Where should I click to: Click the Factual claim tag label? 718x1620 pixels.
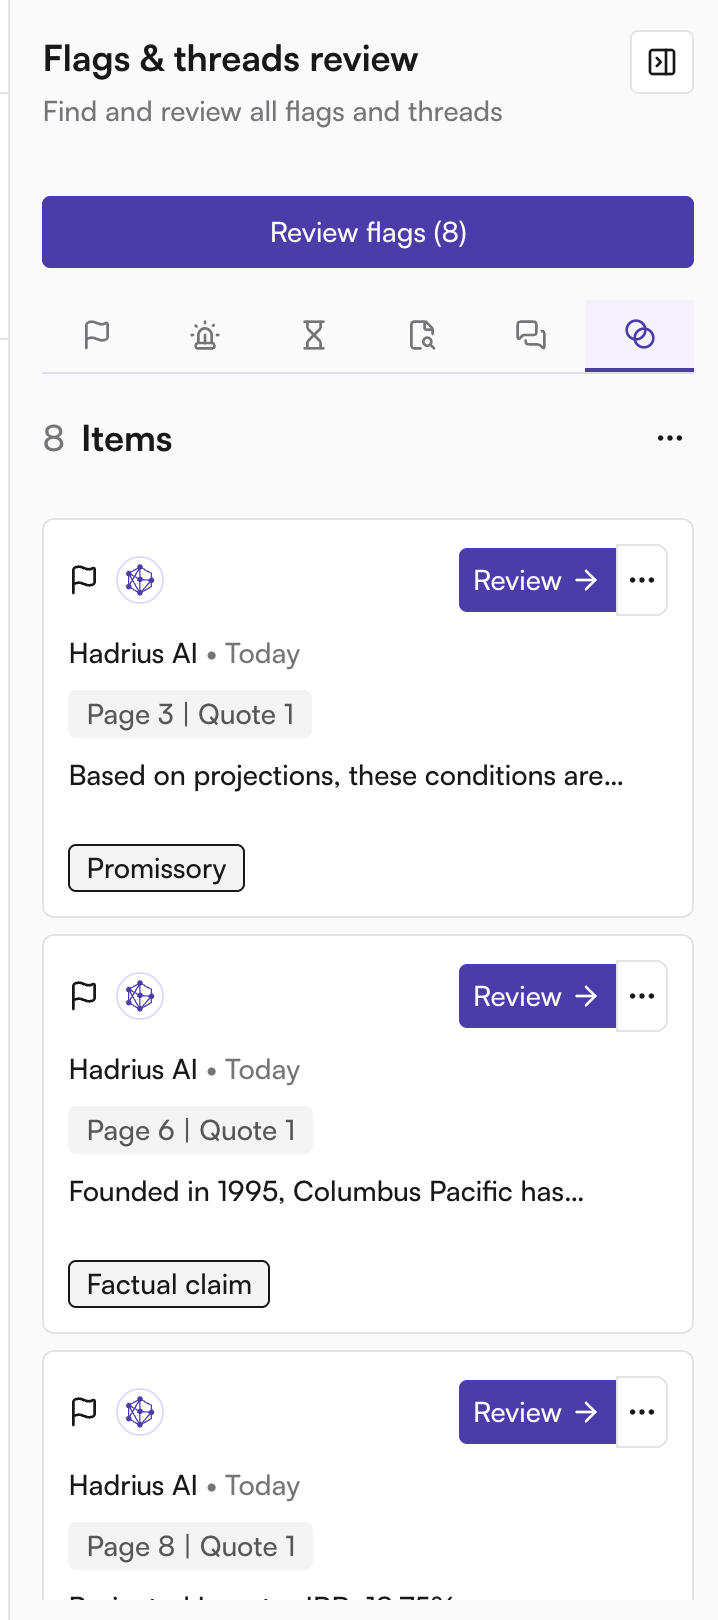[169, 1284]
